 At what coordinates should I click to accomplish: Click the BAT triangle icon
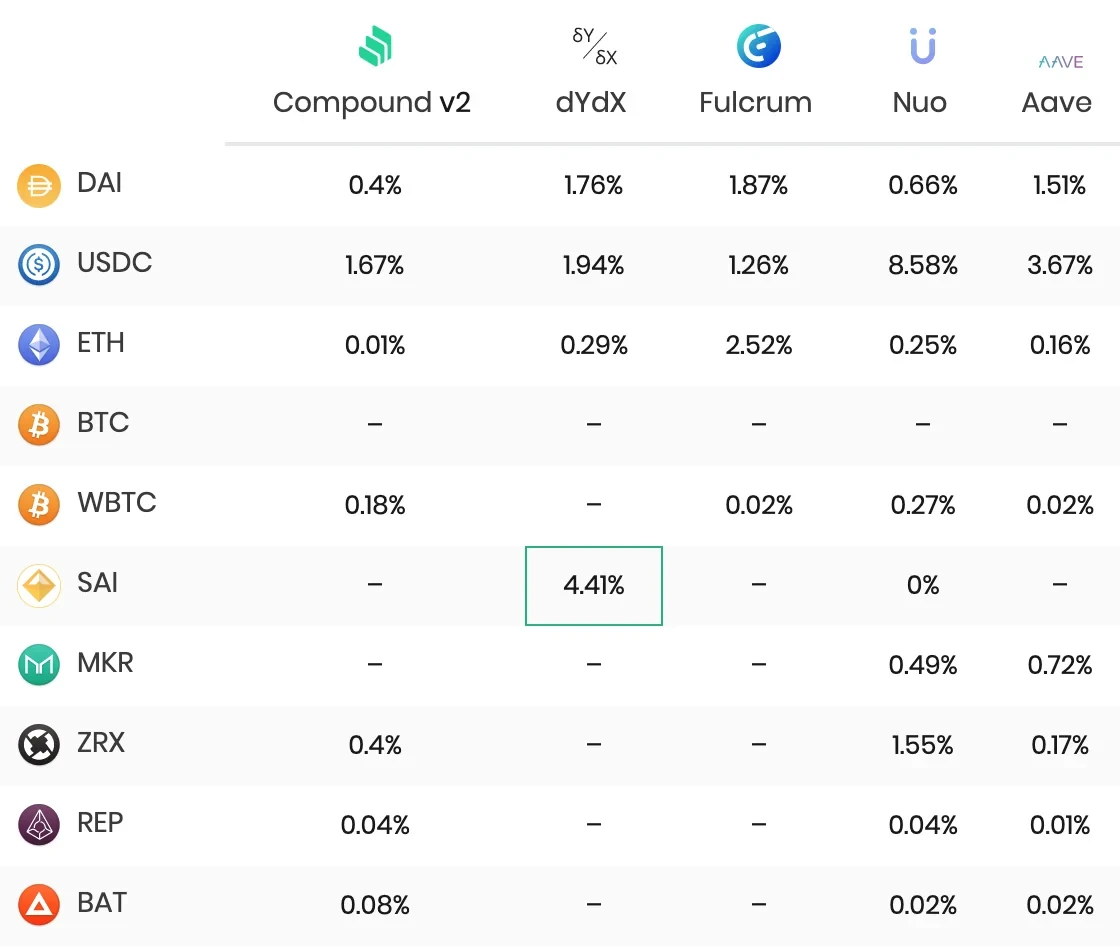(x=39, y=905)
